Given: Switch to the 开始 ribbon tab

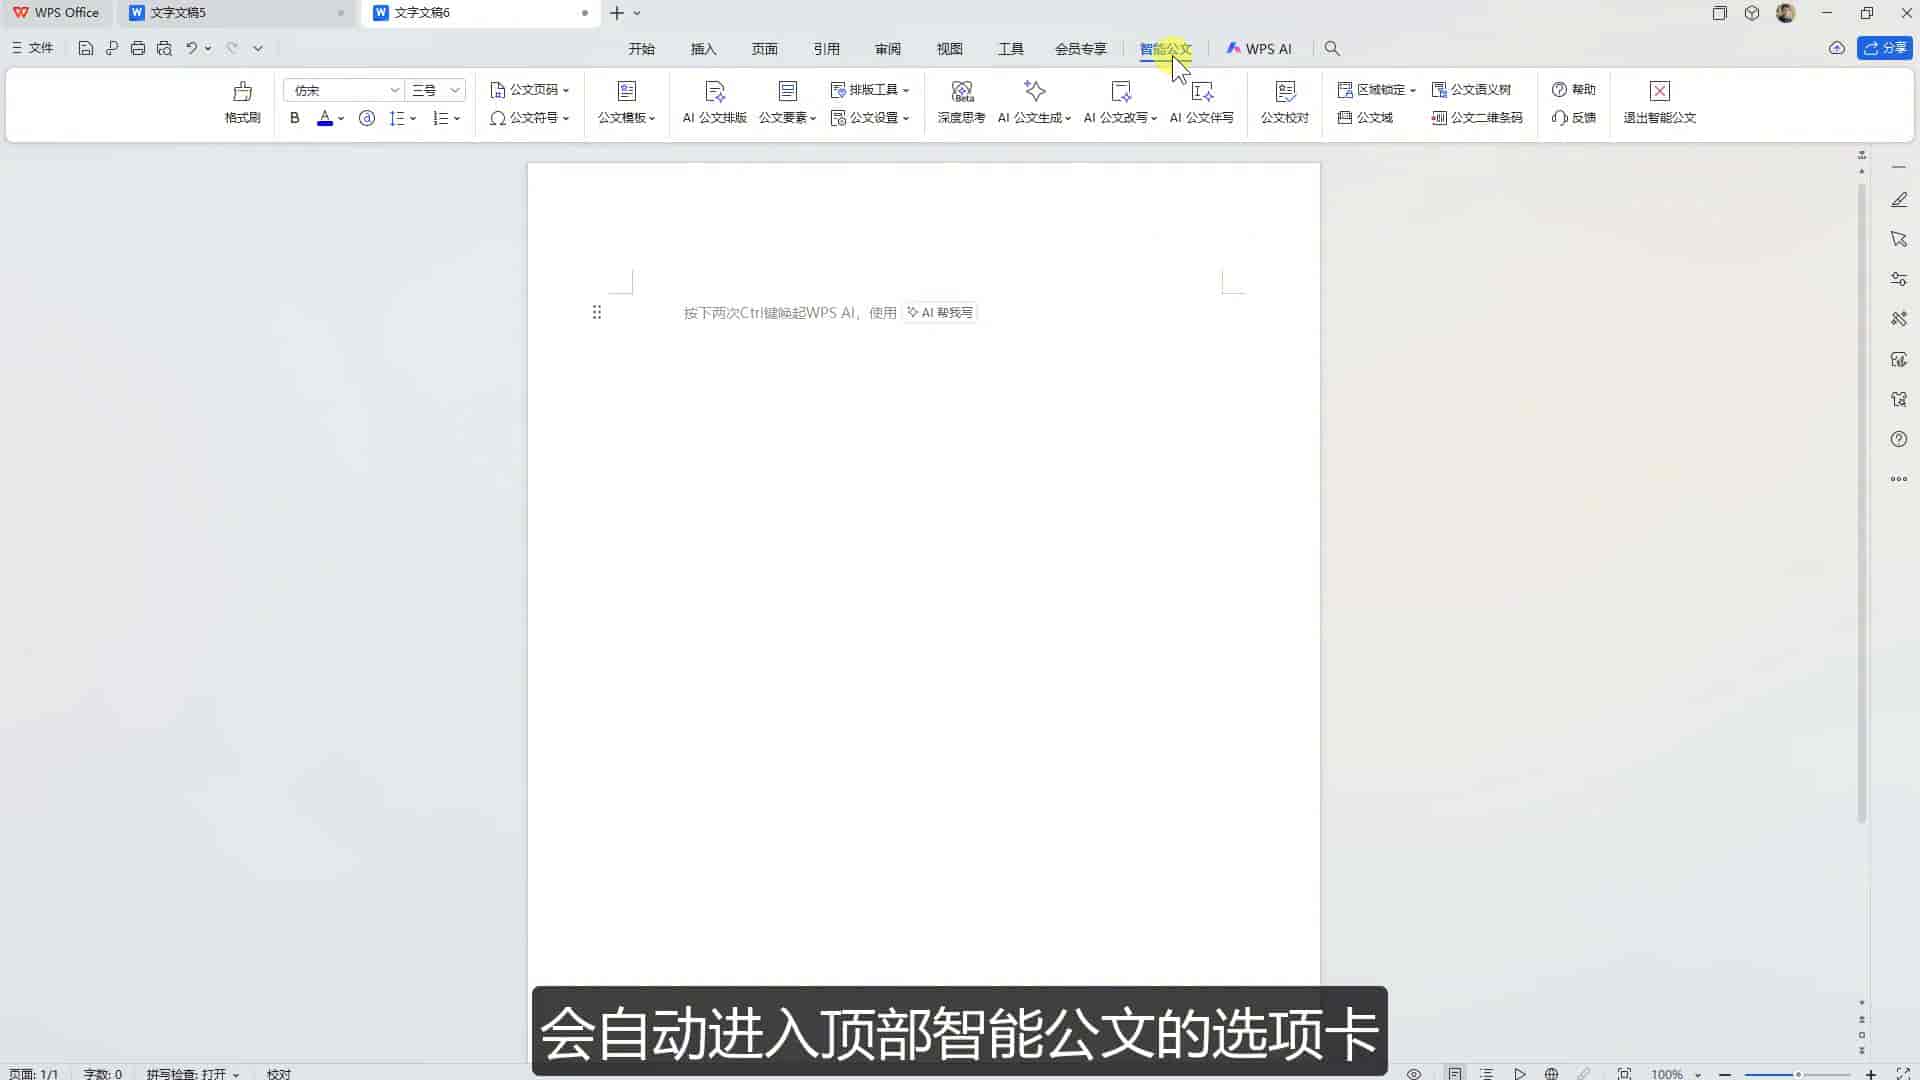Looking at the screenshot, I should pos(641,49).
